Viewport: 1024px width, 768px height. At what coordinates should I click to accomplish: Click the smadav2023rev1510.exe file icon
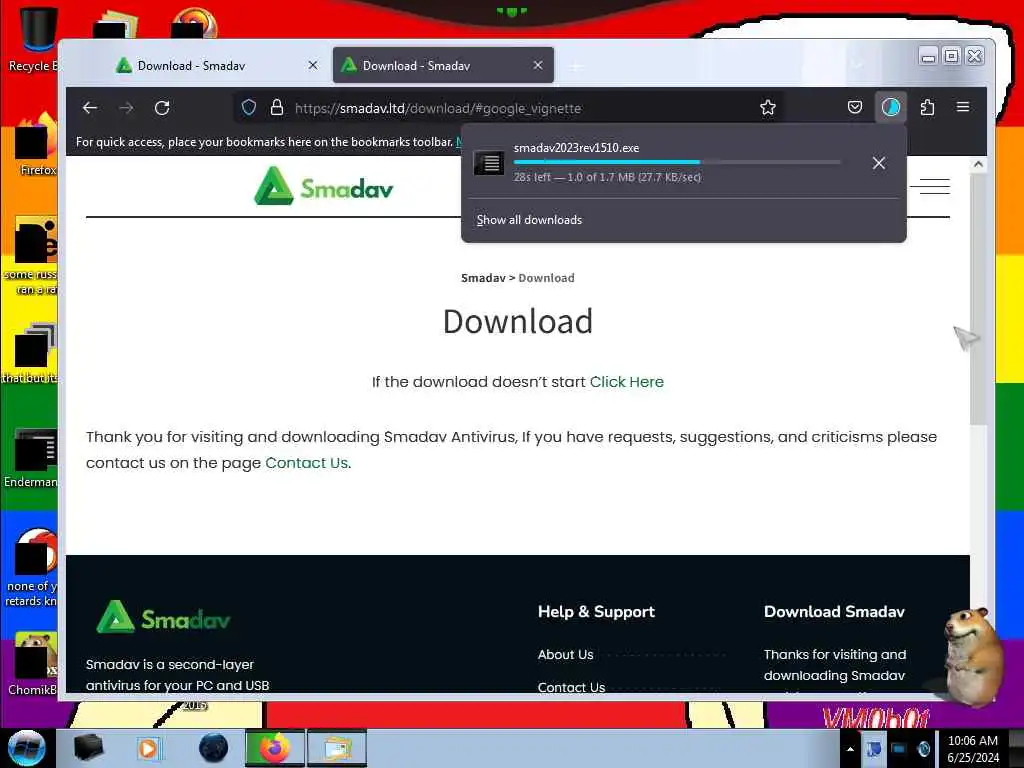(488, 163)
